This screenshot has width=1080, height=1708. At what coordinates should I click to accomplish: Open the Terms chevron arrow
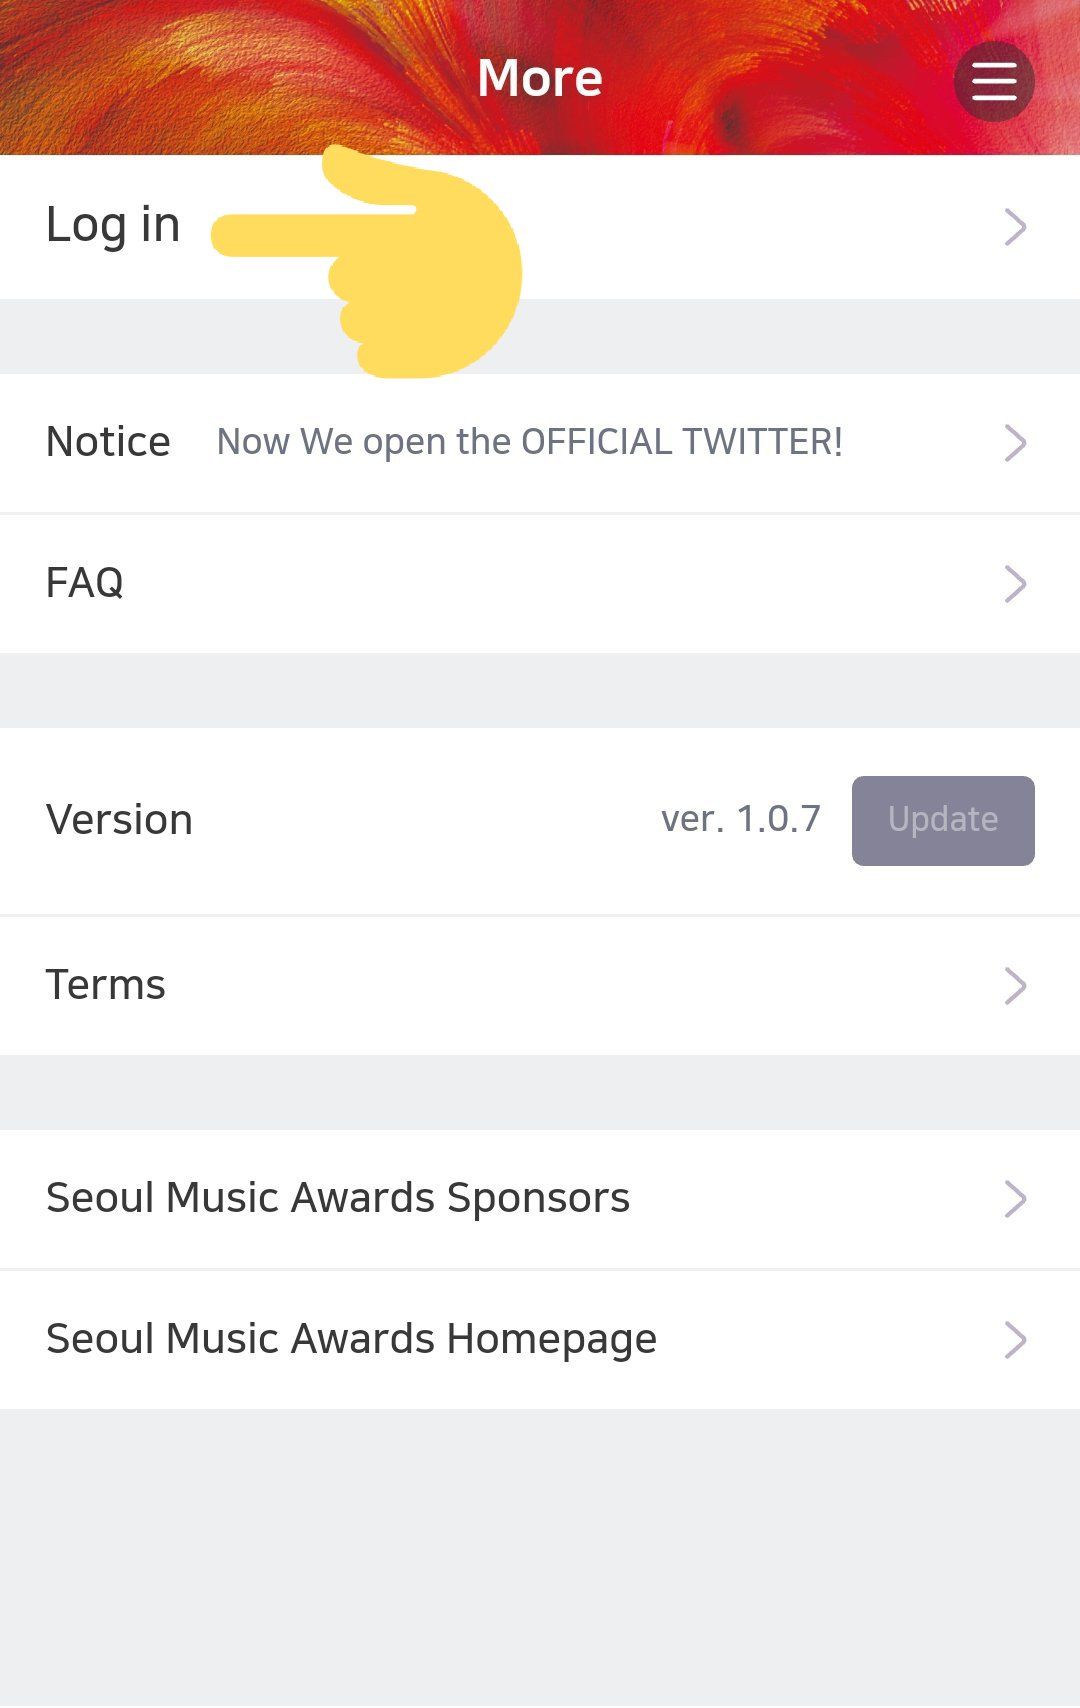pyautogui.click(x=1014, y=986)
